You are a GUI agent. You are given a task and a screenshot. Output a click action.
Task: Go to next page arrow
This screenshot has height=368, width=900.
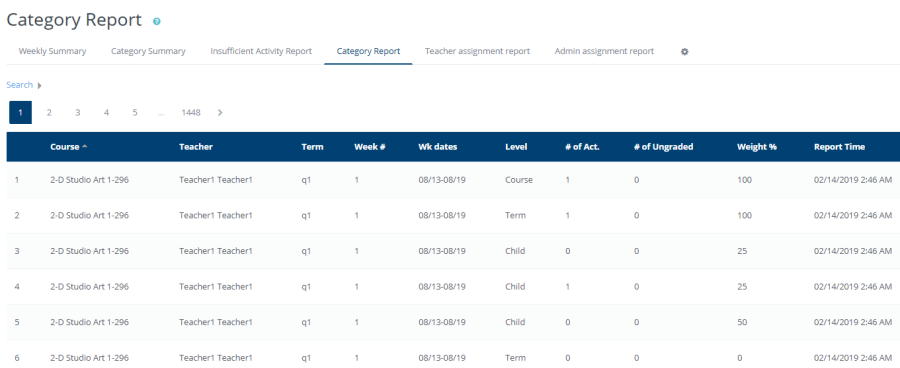(220, 113)
